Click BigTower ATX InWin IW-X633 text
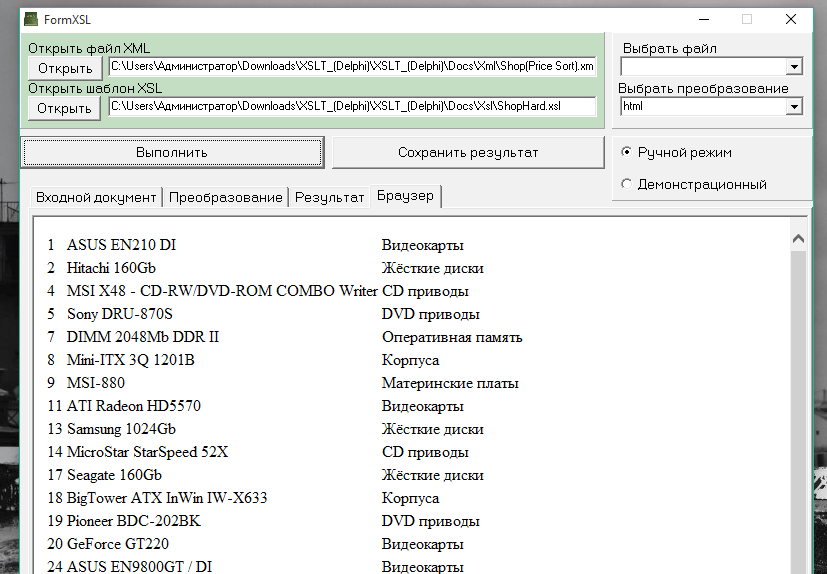 (x=167, y=498)
